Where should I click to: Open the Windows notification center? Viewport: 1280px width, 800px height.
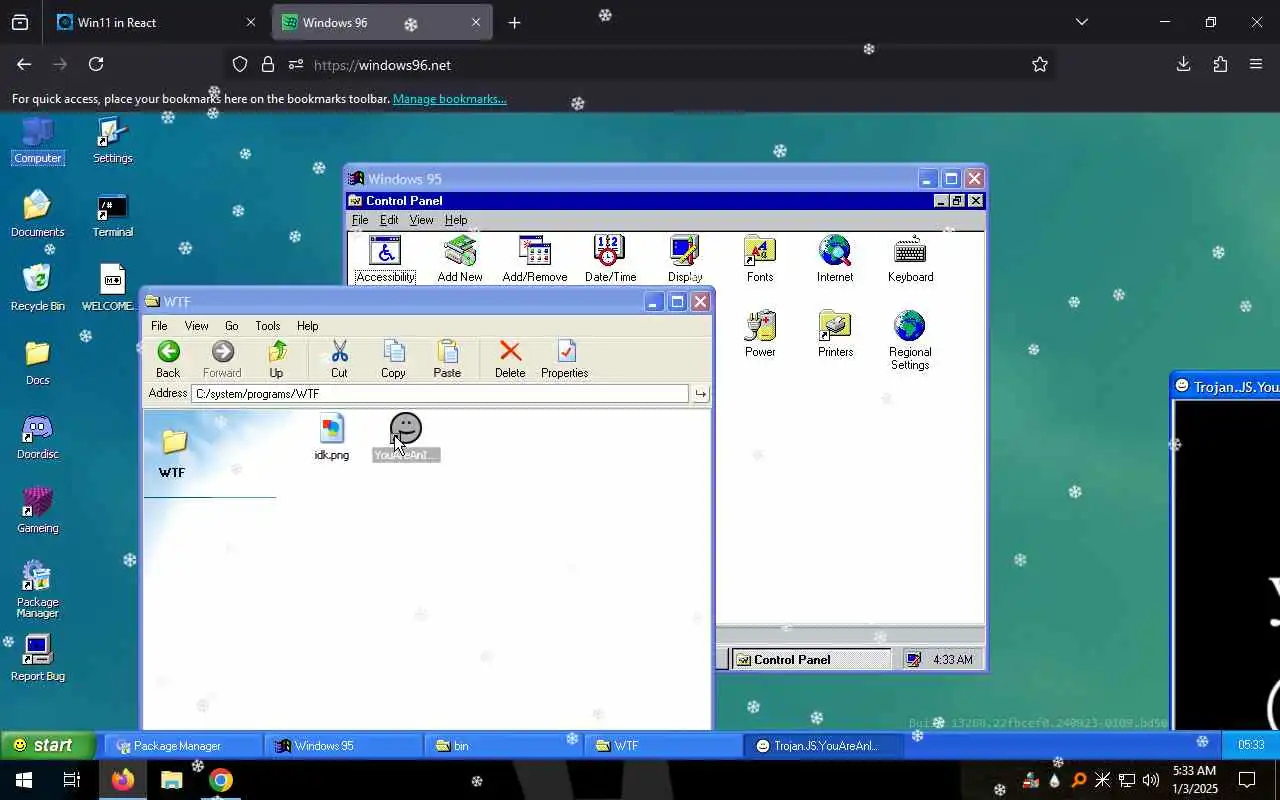tap(1247, 780)
